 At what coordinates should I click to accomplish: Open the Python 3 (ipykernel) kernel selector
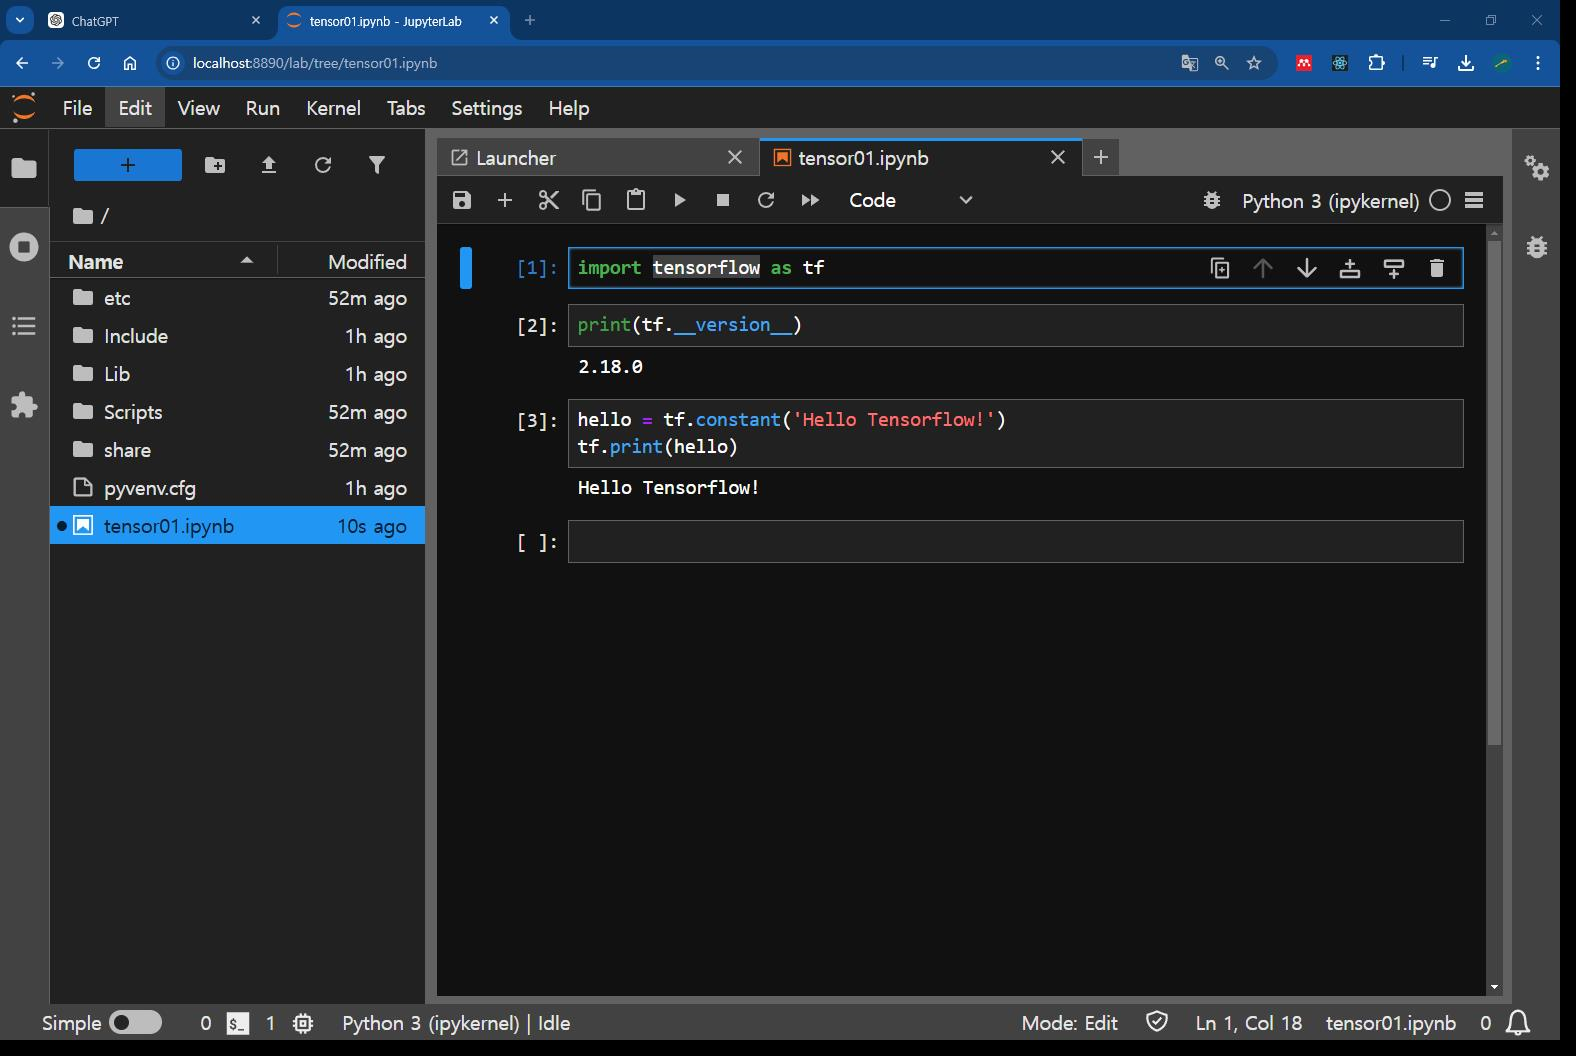(1330, 201)
